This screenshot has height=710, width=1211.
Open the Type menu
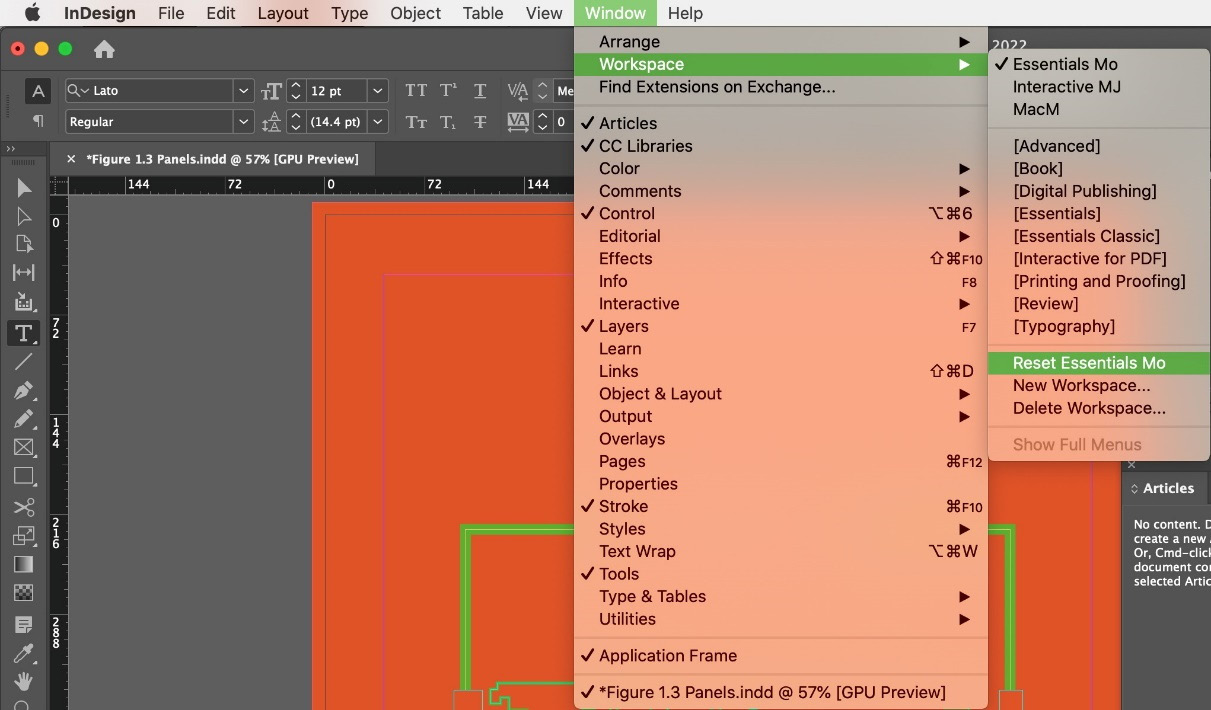point(349,13)
